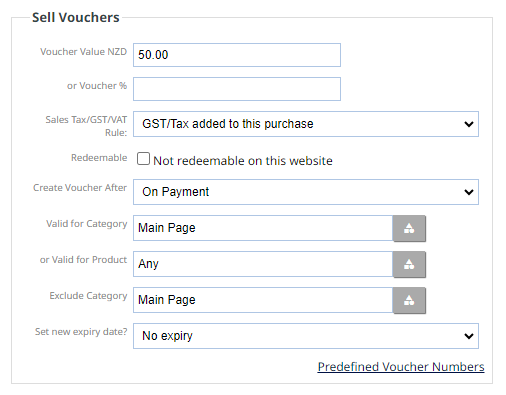Open the Create Voucher After dropdown

click(306, 192)
